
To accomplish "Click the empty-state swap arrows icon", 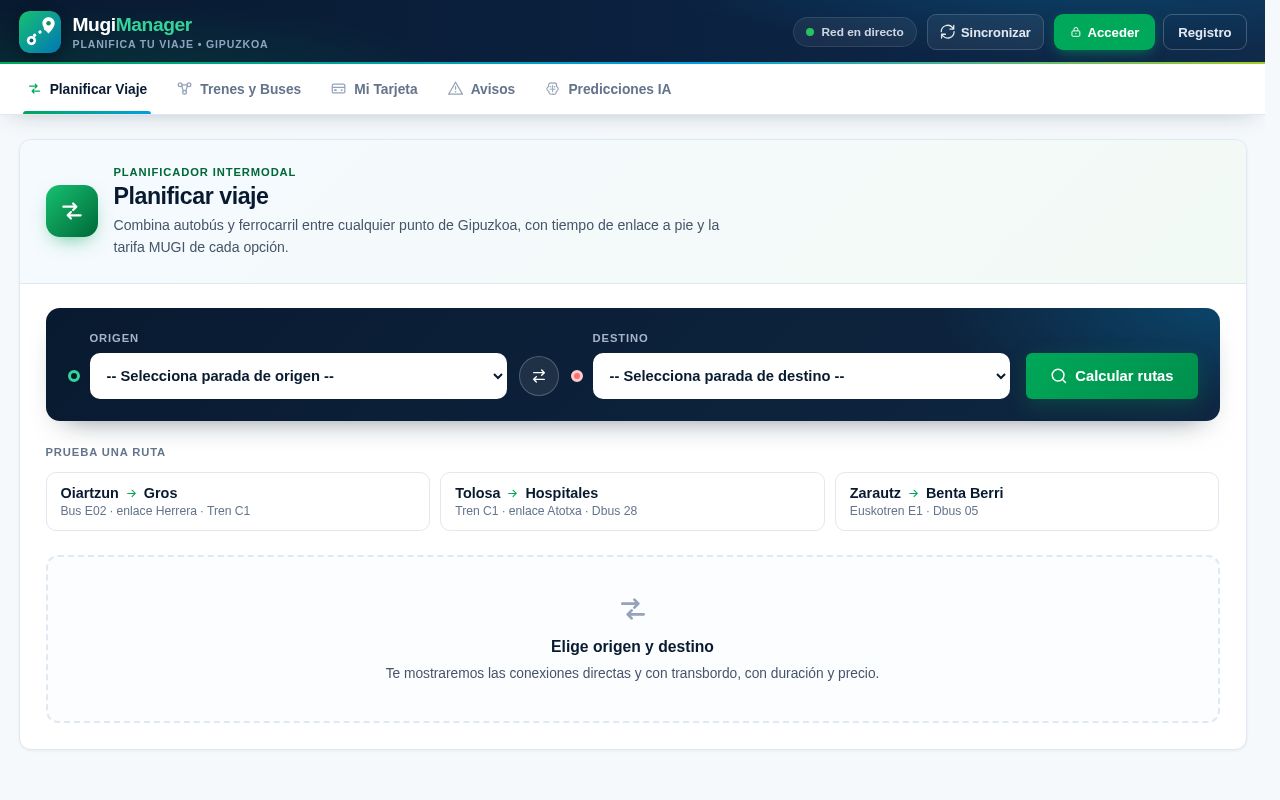I will 633,608.
